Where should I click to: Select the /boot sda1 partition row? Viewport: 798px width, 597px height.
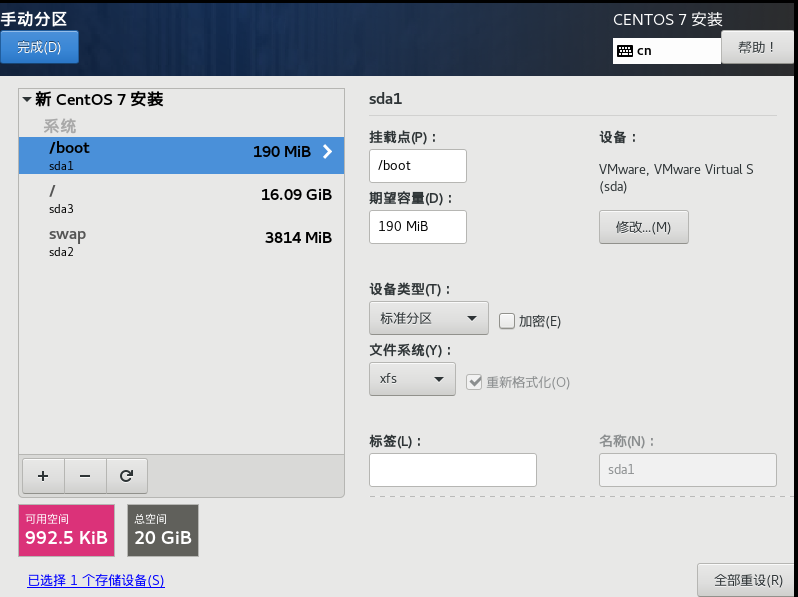181,155
